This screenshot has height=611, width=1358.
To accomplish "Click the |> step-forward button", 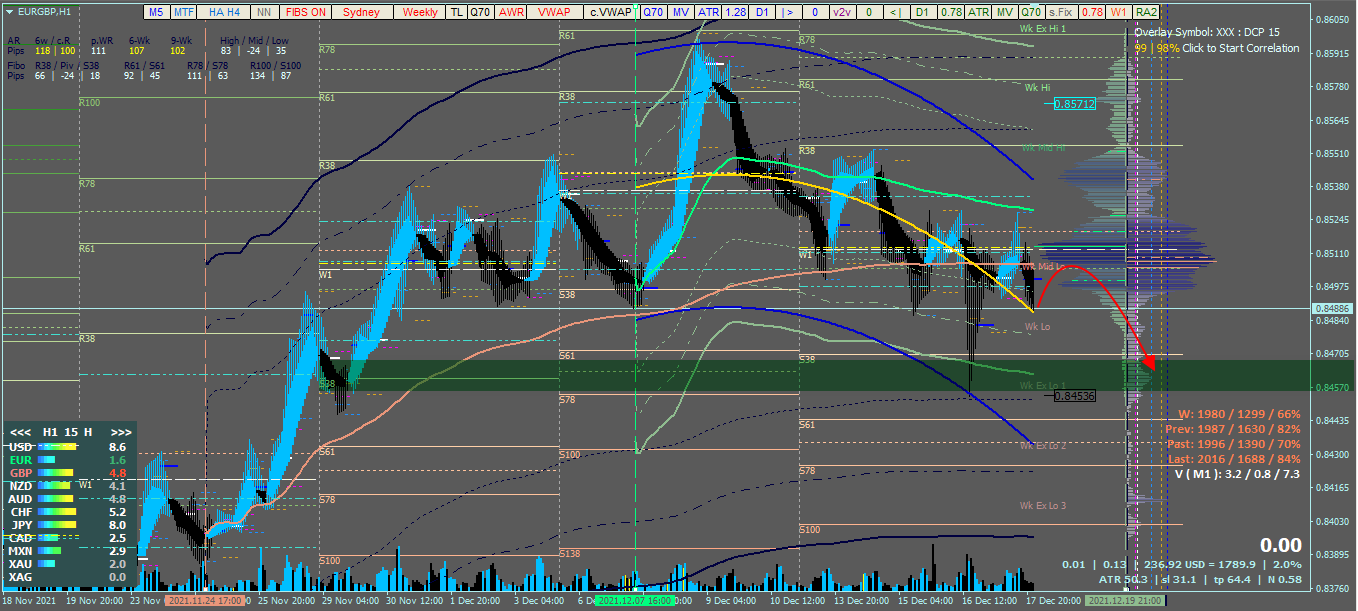I will point(789,12).
